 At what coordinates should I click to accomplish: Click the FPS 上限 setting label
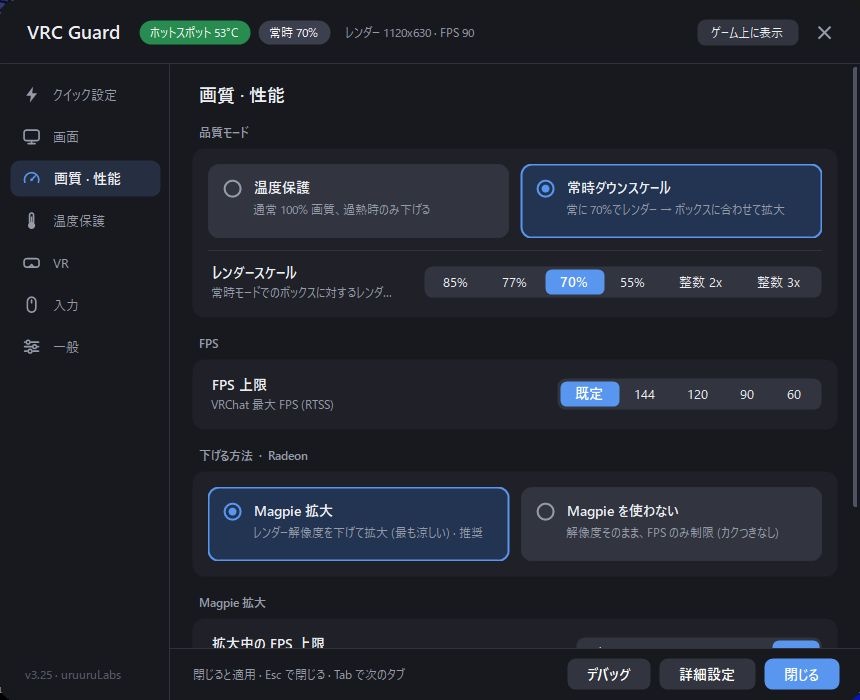(239, 385)
